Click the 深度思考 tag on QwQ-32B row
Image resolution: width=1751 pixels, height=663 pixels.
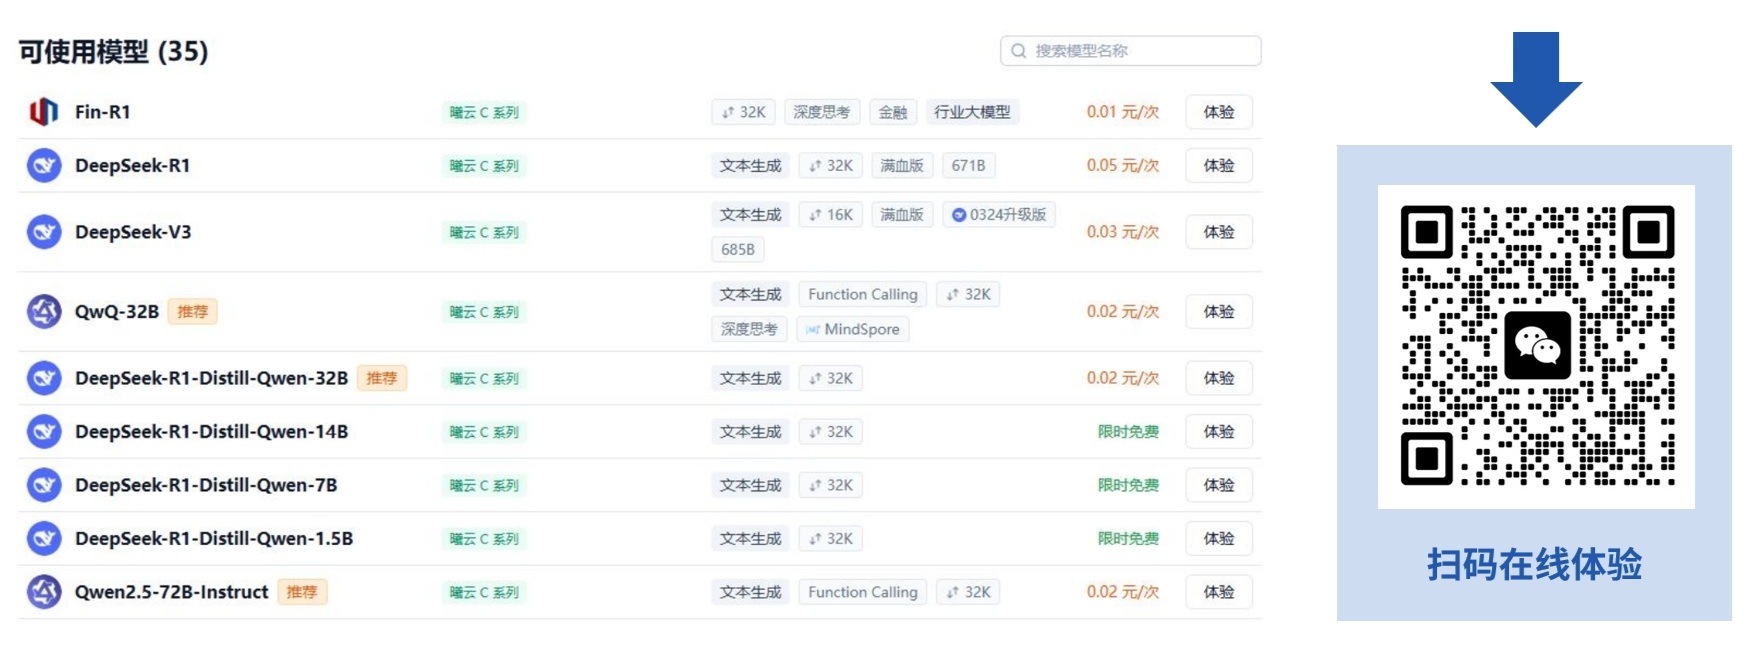pos(749,329)
